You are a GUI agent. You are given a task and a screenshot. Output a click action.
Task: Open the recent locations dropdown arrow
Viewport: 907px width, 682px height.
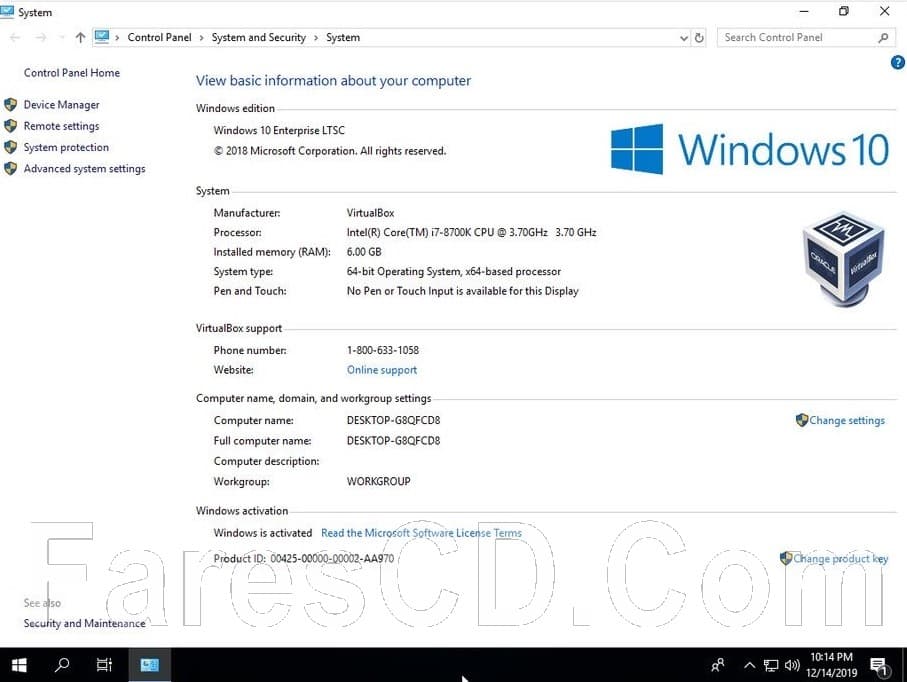click(61, 38)
